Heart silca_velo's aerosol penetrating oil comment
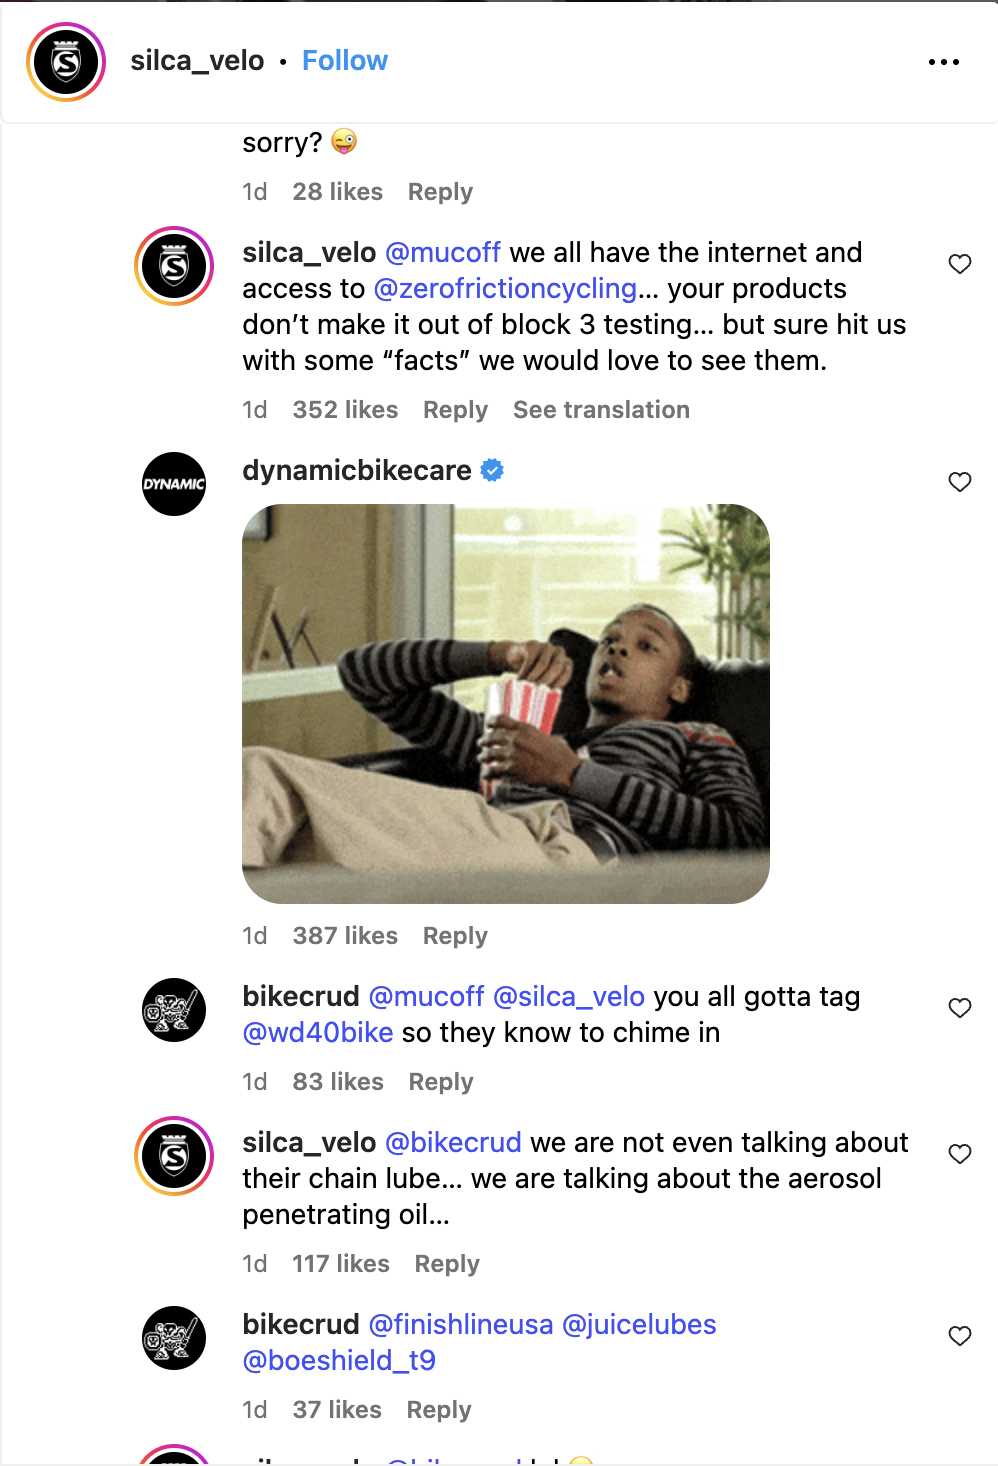Screen dimensions: 998x1466 tap(960, 1154)
